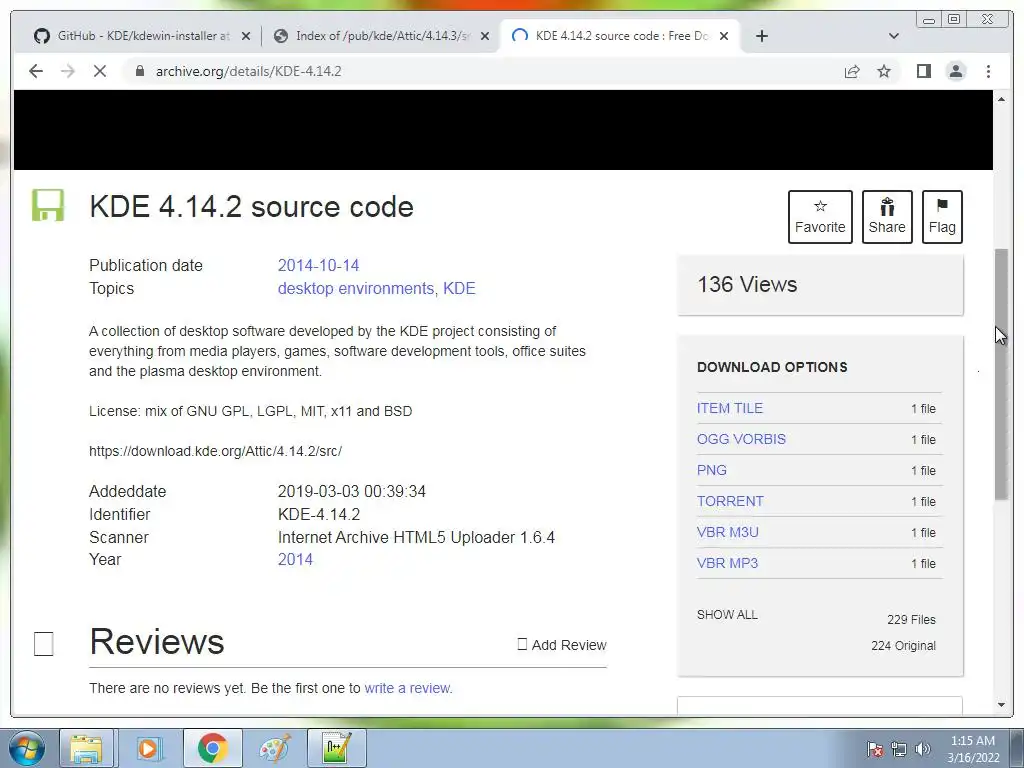Download the VBR M3U file
1024x768 pixels.
(x=728, y=532)
